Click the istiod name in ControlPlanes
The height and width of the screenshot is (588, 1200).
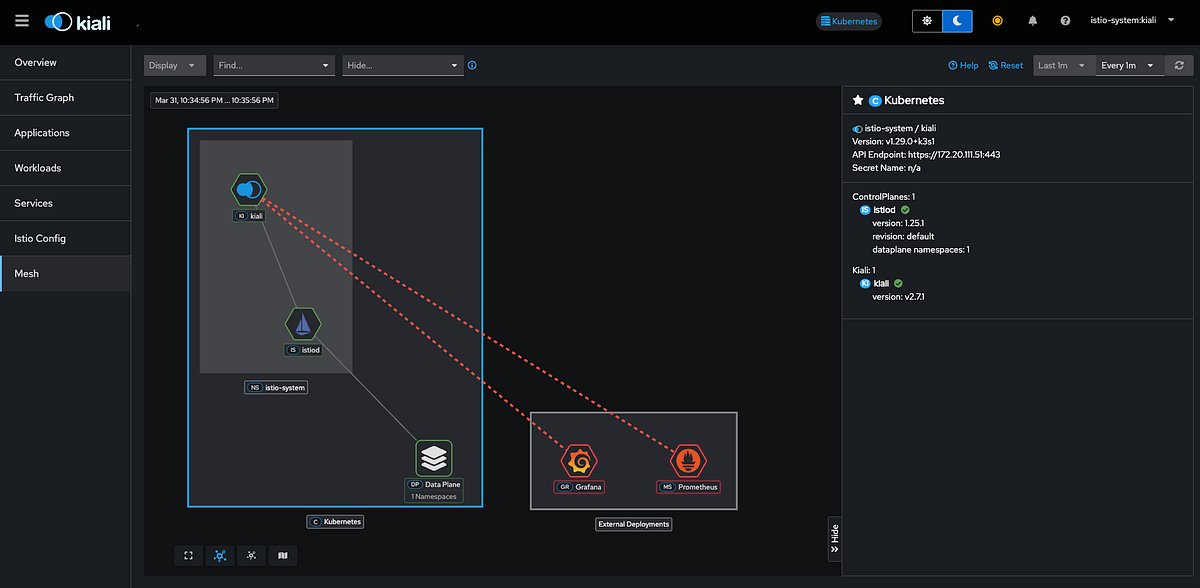tap(884, 210)
